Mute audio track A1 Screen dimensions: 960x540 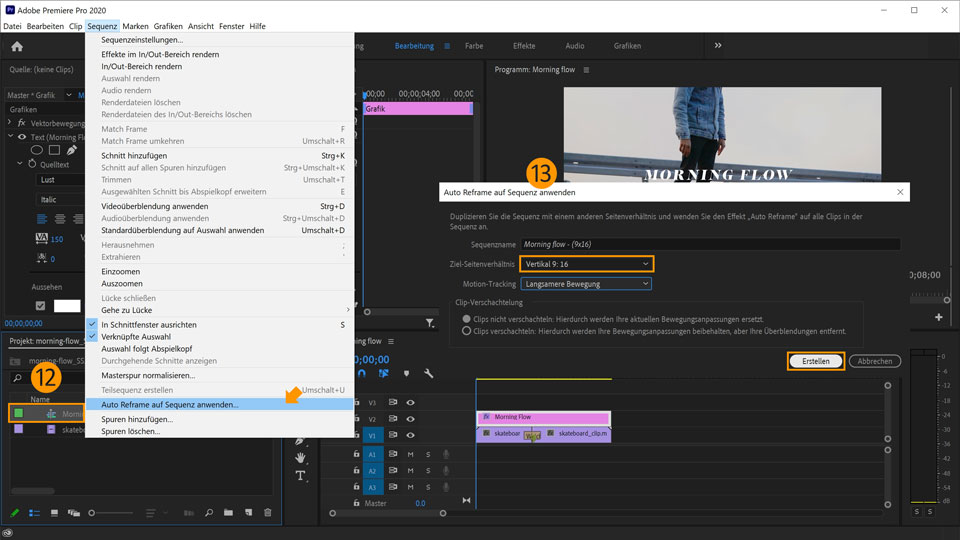410,454
